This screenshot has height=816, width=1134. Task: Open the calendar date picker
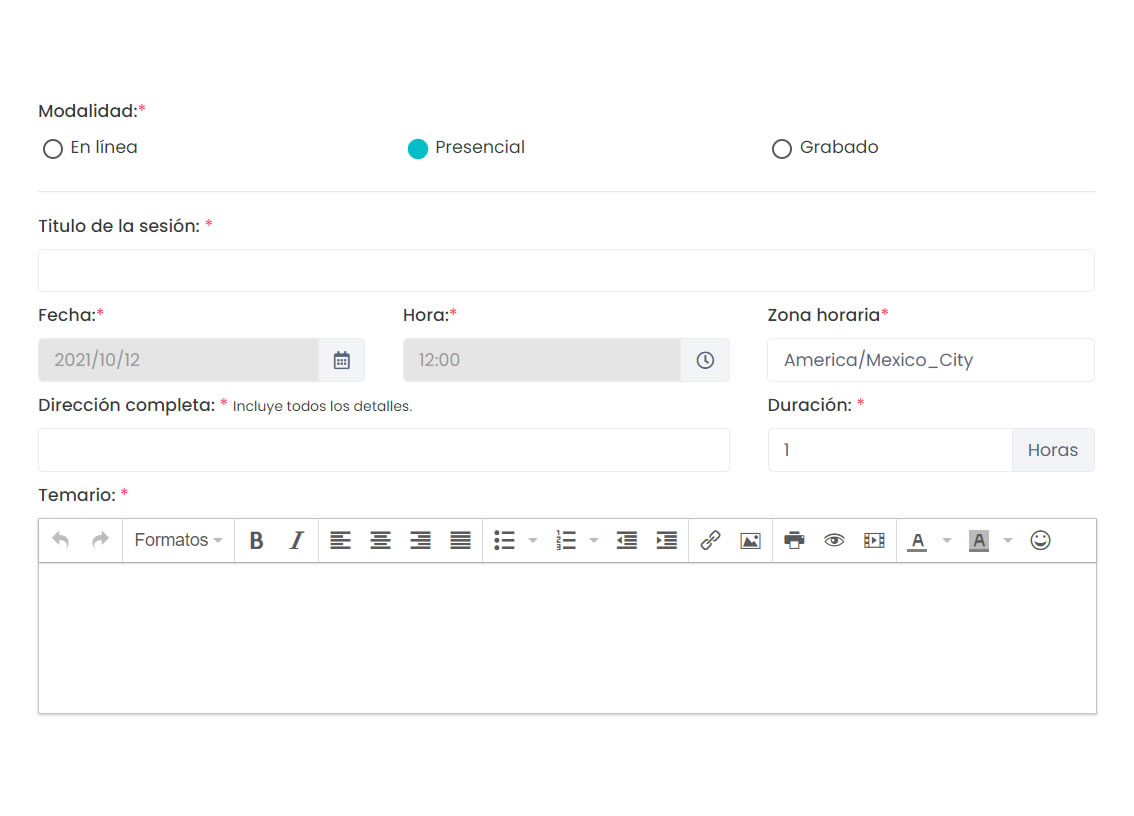point(341,360)
